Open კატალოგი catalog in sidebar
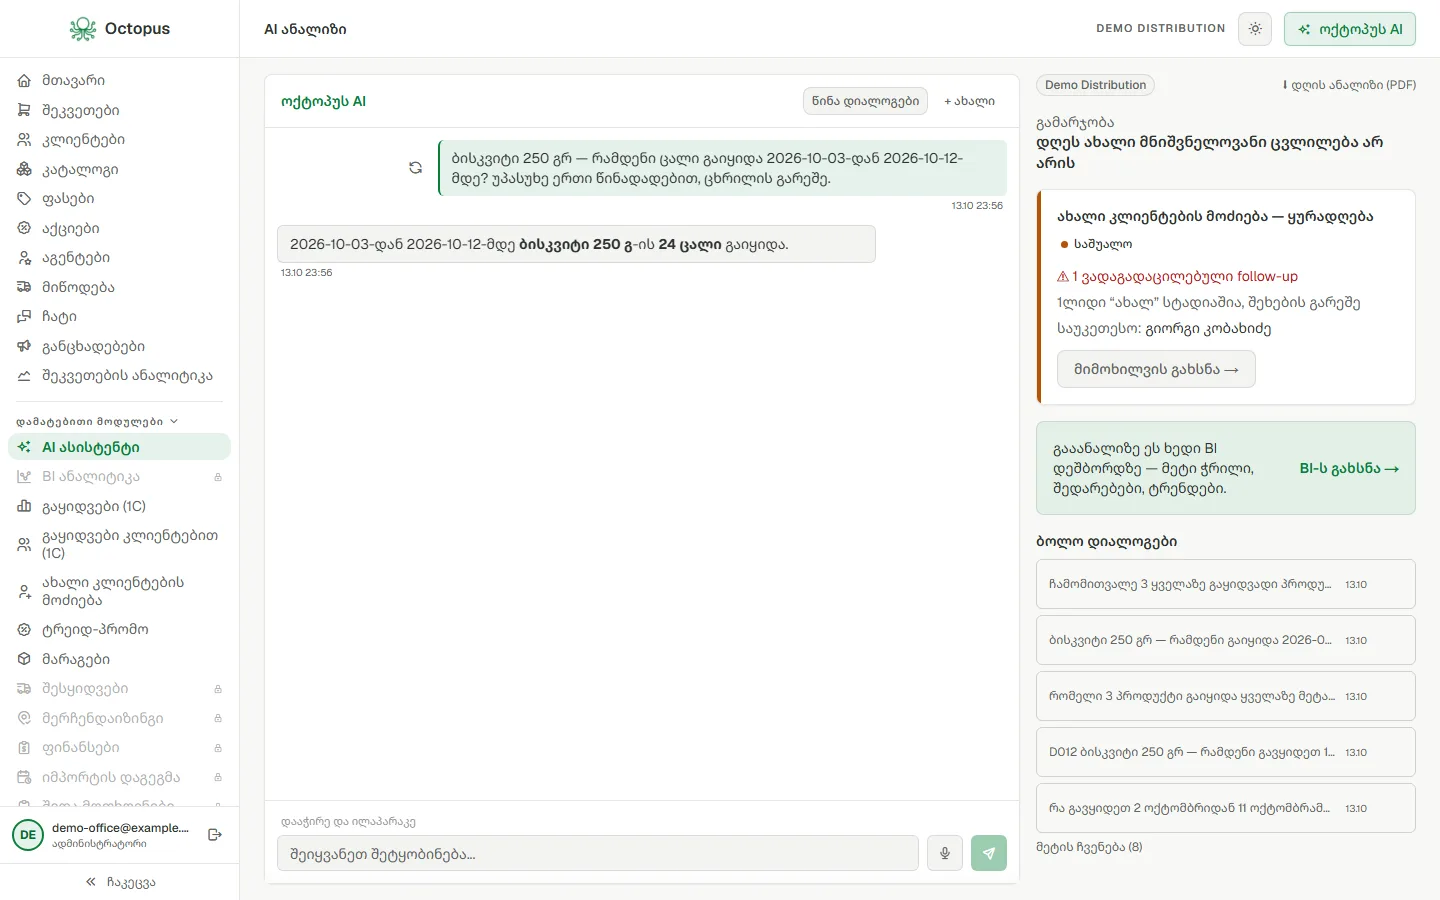The image size is (1440, 900). [119, 169]
